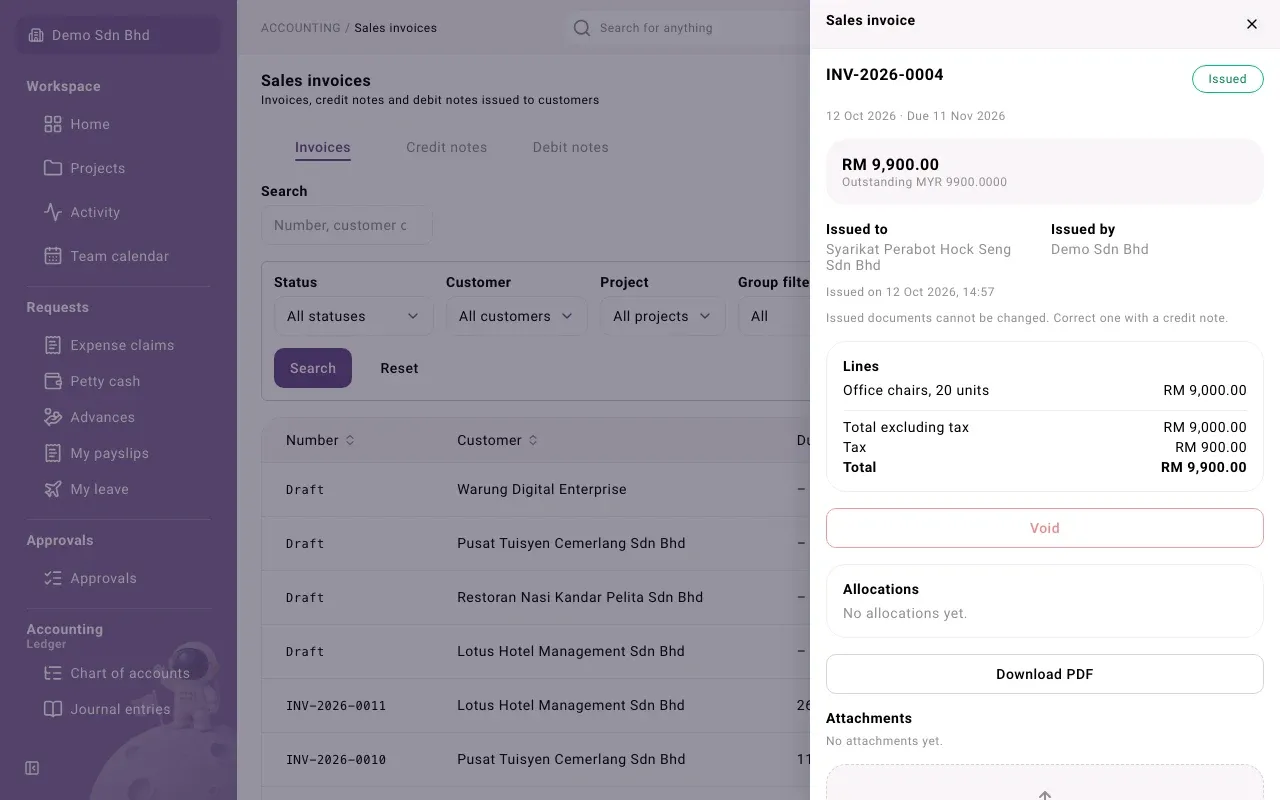Open the All statuses dropdown
The height and width of the screenshot is (800, 1280).
(353, 316)
